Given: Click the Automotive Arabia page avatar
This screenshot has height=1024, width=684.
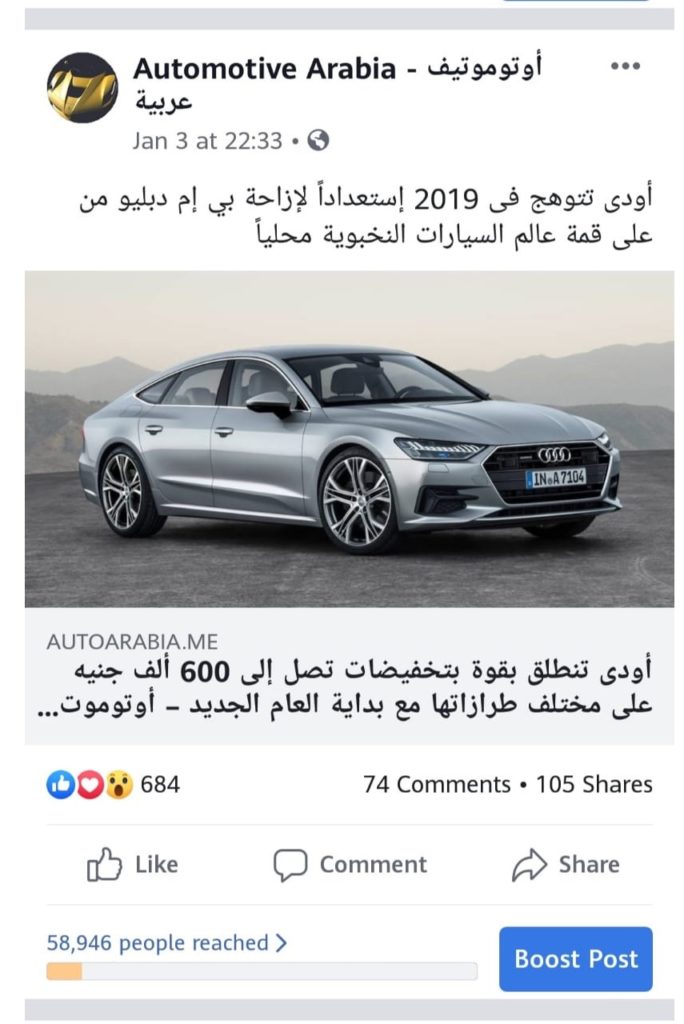Looking at the screenshot, I should (82, 87).
